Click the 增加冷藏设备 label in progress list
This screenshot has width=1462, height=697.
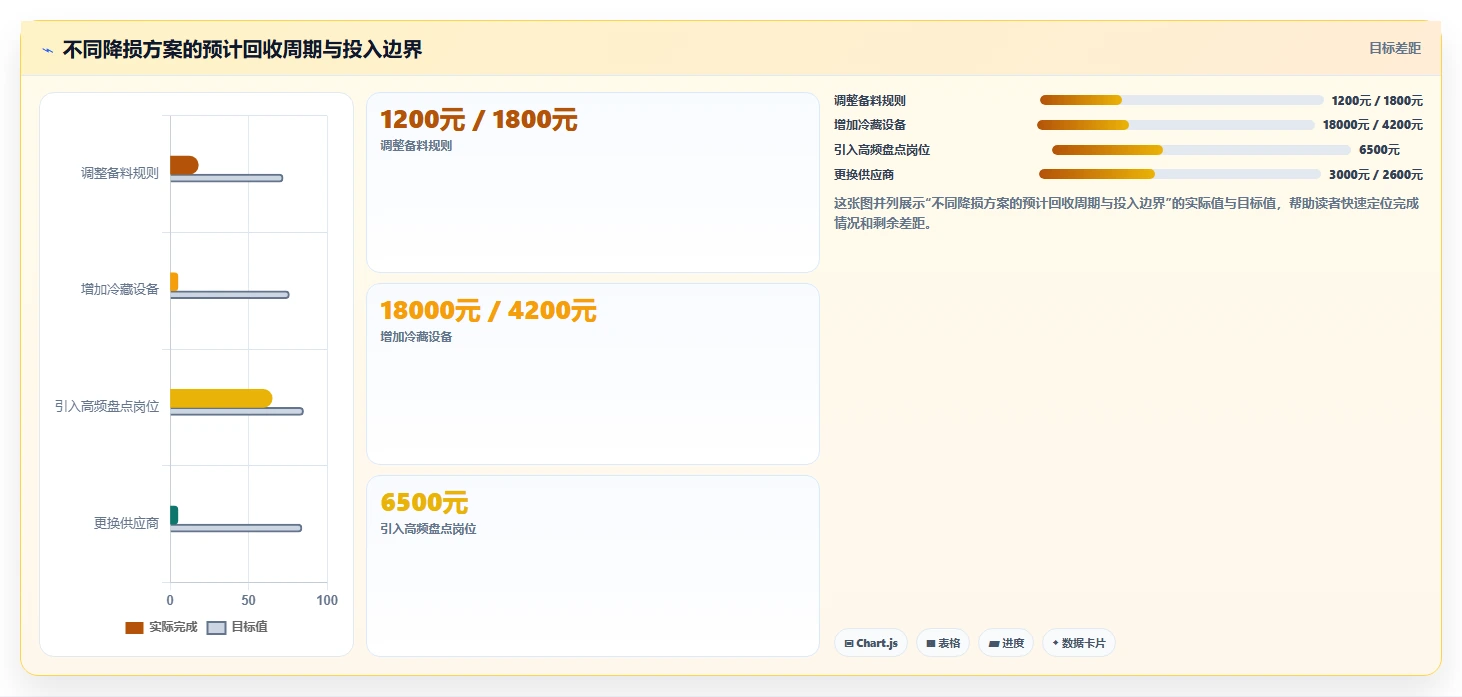point(870,125)
